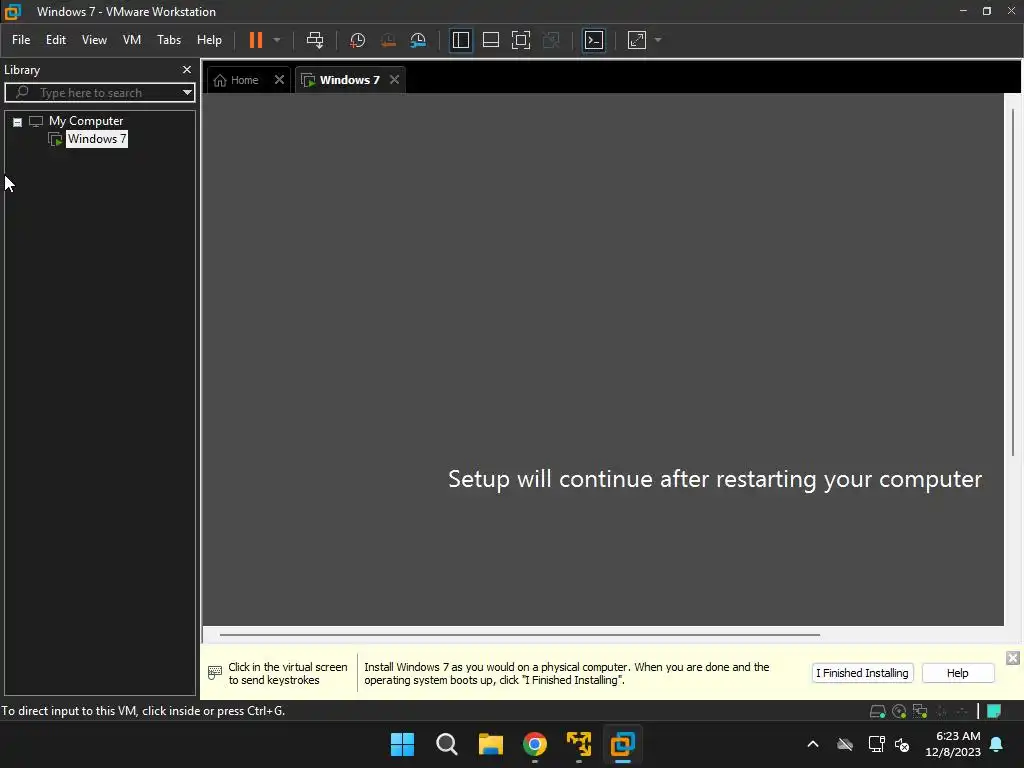Click VMware Workstation taskbar icon
Viewport: 1024px width, 768px height.
click(622, 744)
